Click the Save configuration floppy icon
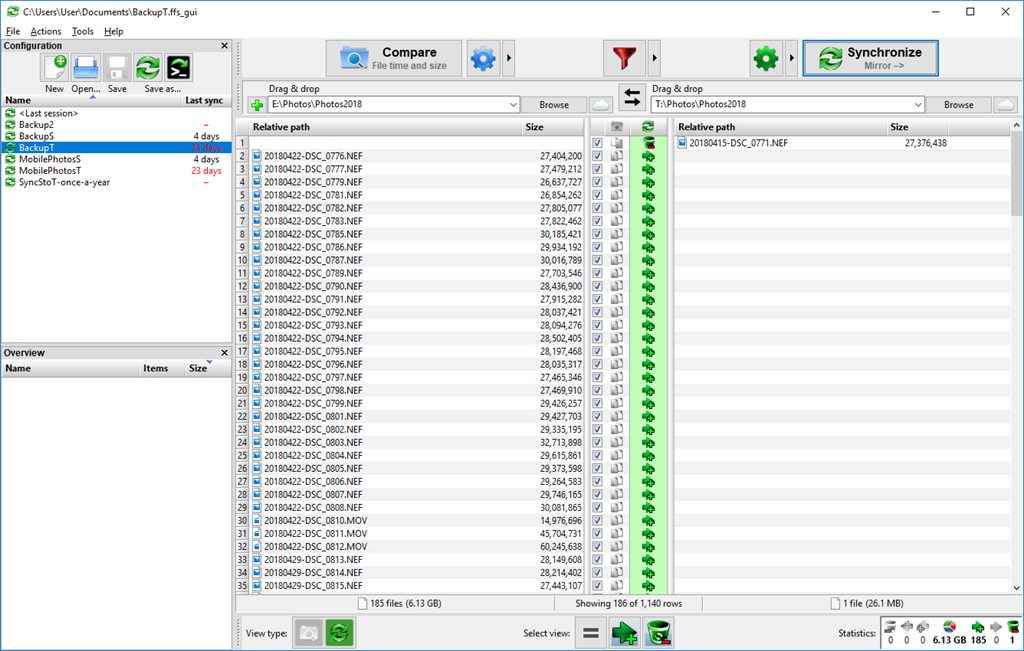This screenshot has height=651, width=1024. click(117, 68)
